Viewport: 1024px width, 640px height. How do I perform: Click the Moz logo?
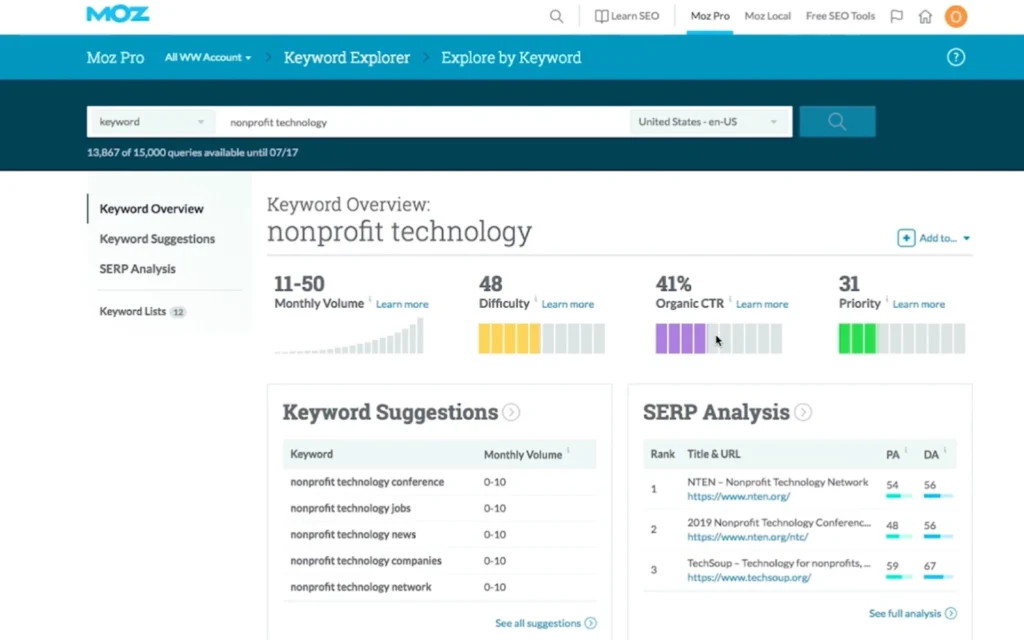118,14
